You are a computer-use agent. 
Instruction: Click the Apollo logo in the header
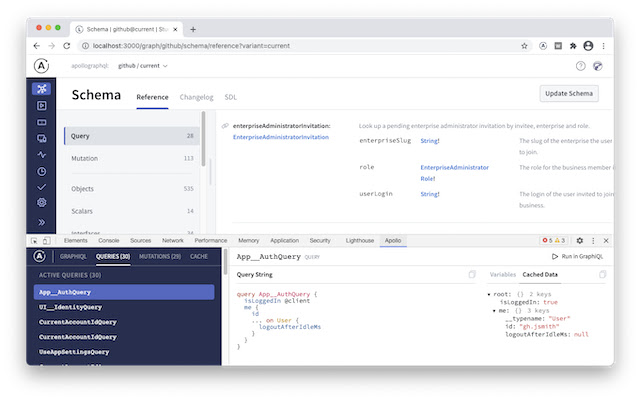[x=41, y=65]
